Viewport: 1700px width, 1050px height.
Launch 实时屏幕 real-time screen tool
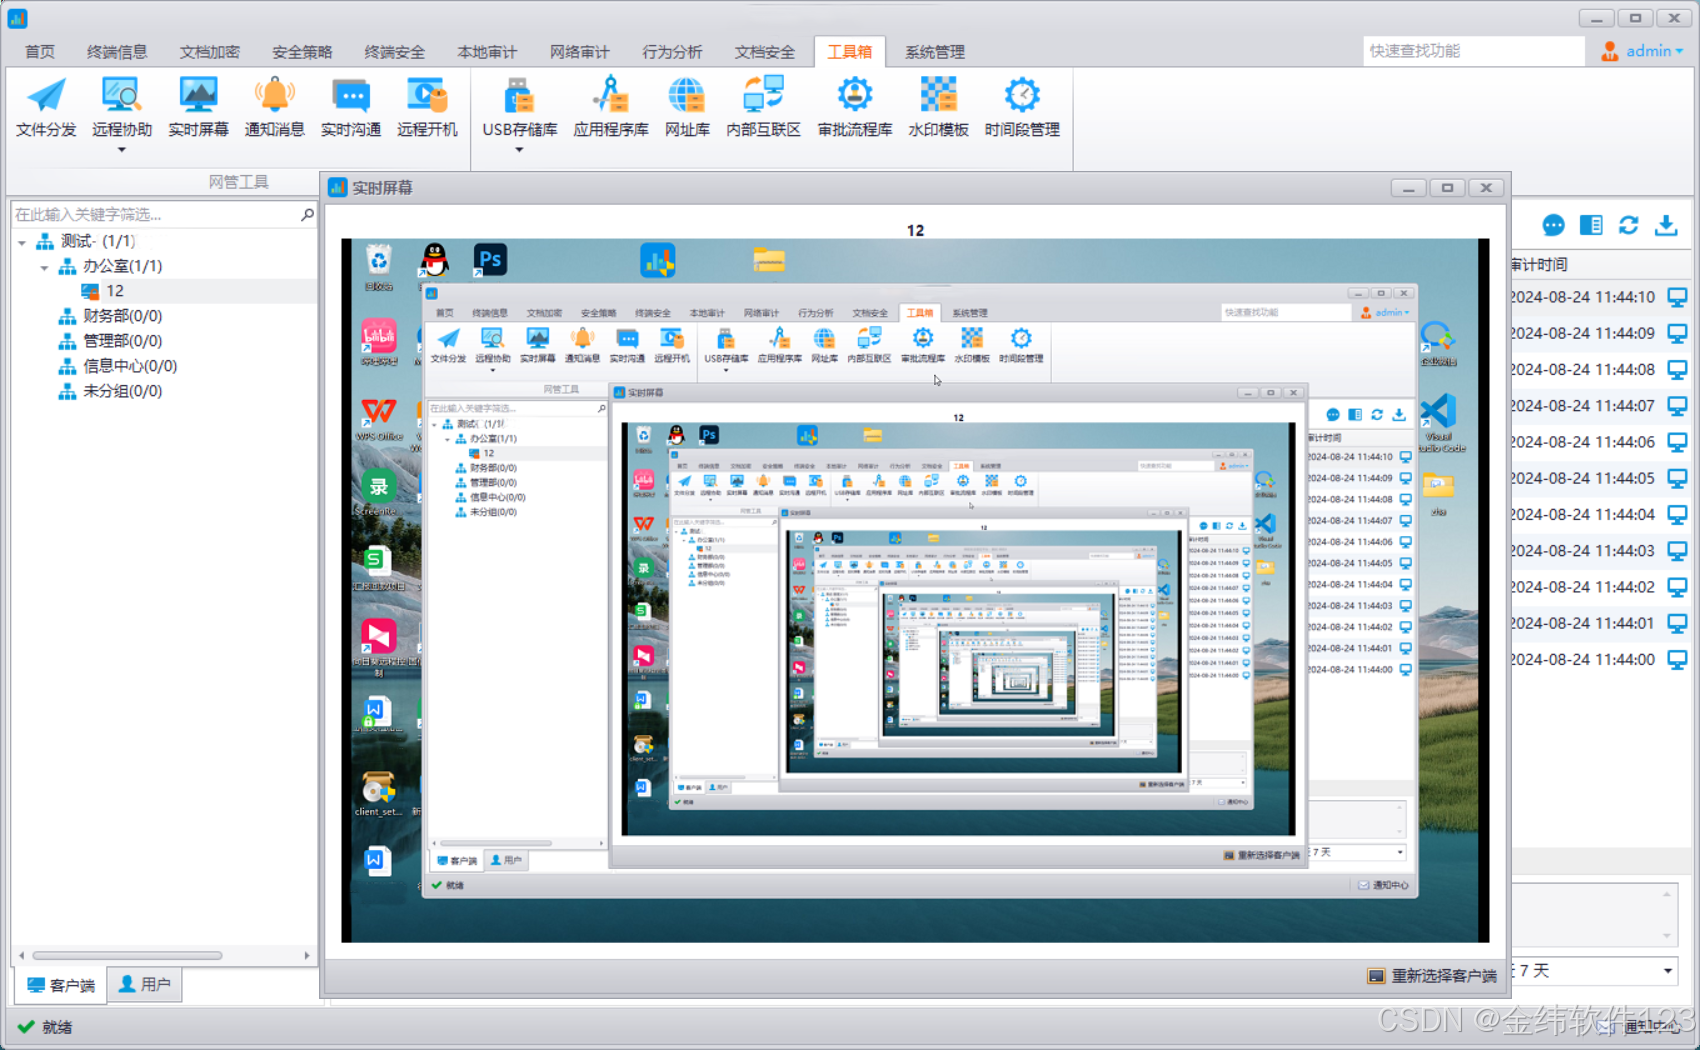(x=198, y=107)
